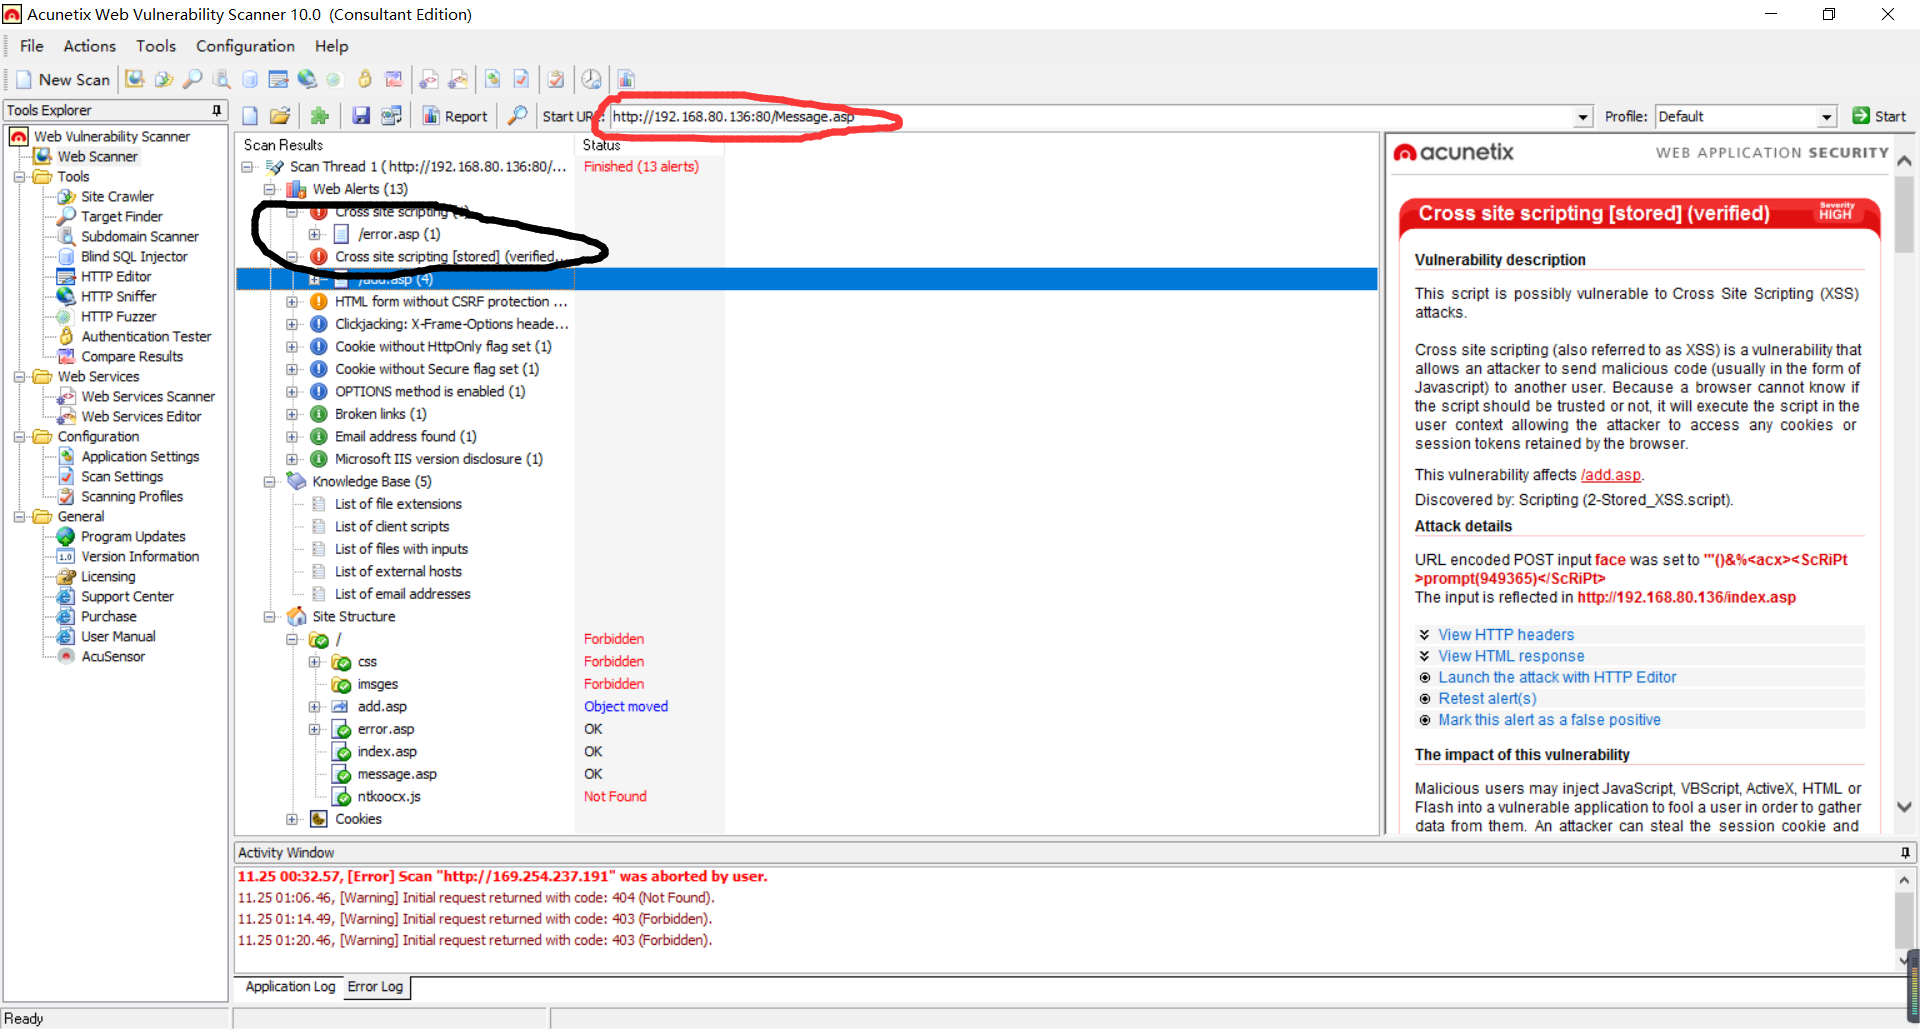Click scroll up arrow in Activity Window
This screenshot has width=1920, height=1030.
[1904, 880]
